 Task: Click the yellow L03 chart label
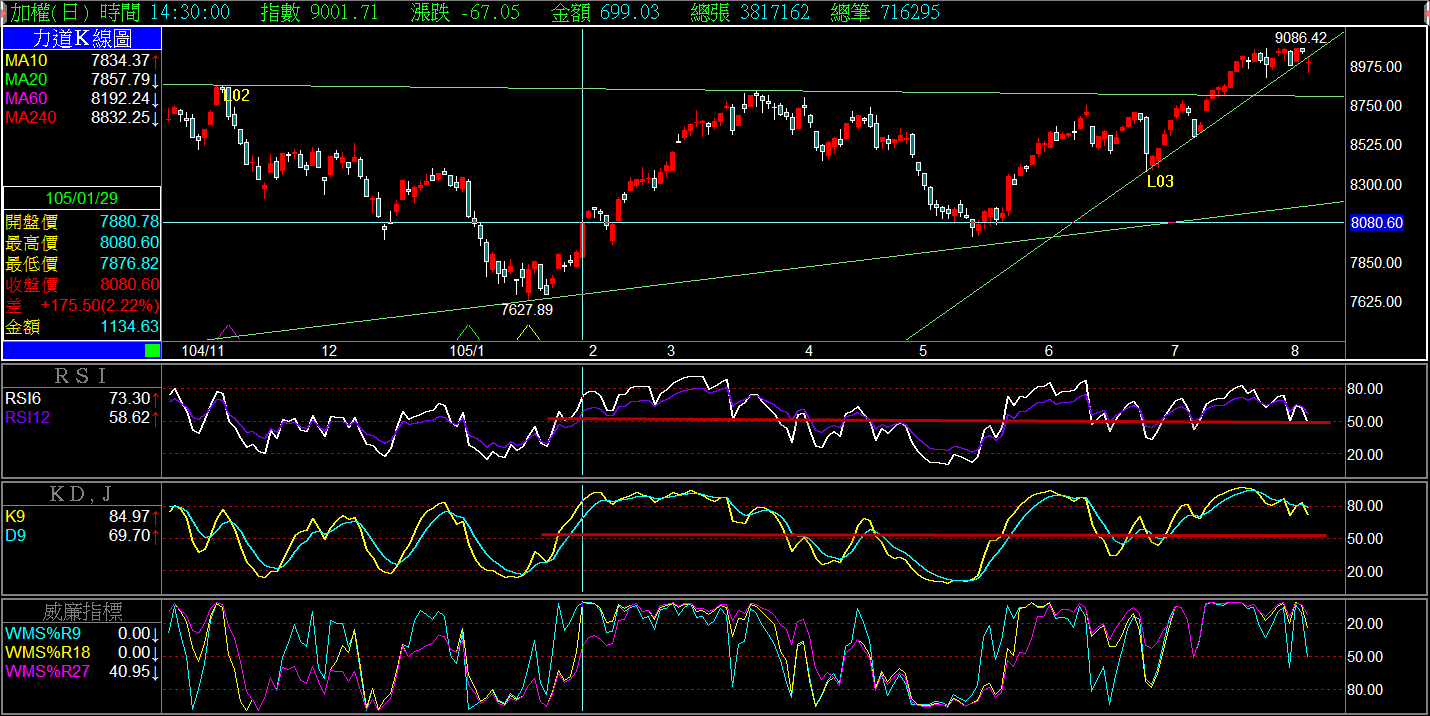click(x=1160, y=182)
